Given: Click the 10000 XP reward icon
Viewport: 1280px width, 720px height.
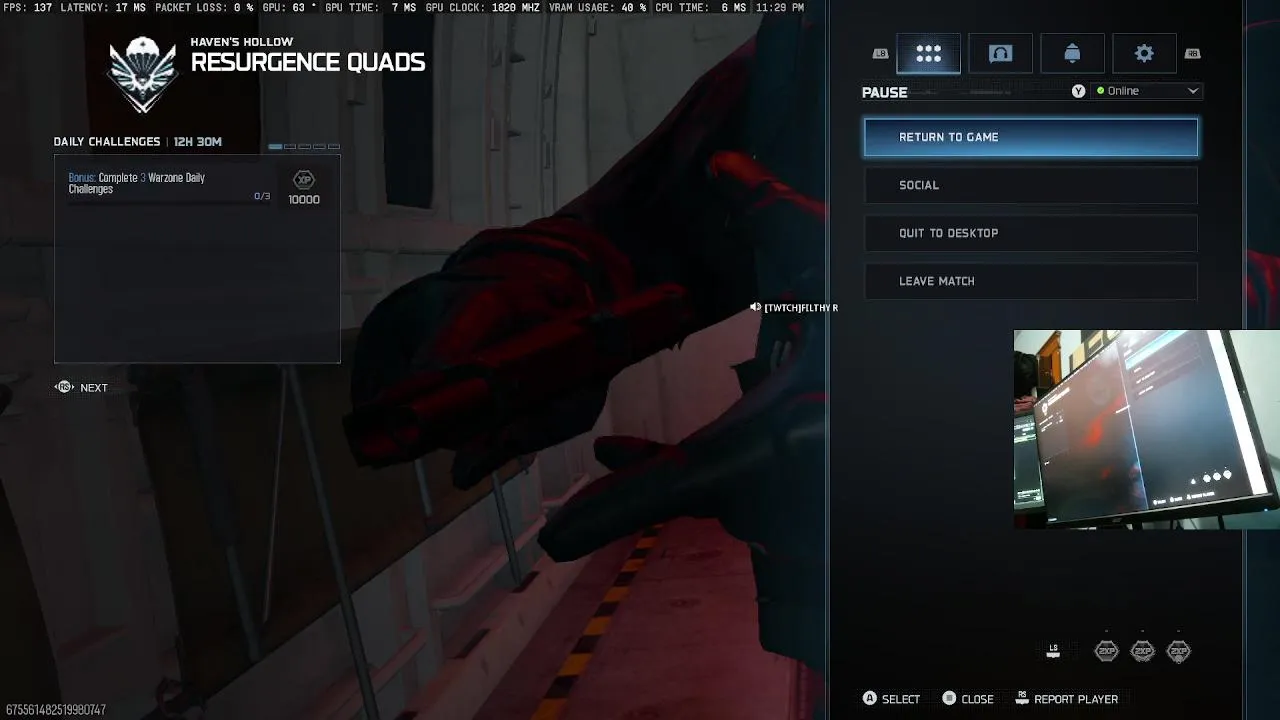Looking at the screenshot, I should click(304, 180).
